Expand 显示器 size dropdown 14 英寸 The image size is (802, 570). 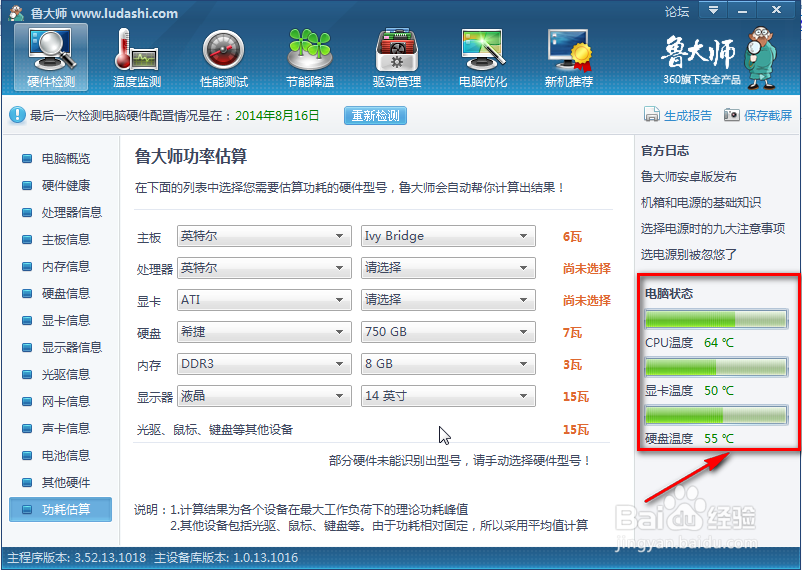point(448,396)
